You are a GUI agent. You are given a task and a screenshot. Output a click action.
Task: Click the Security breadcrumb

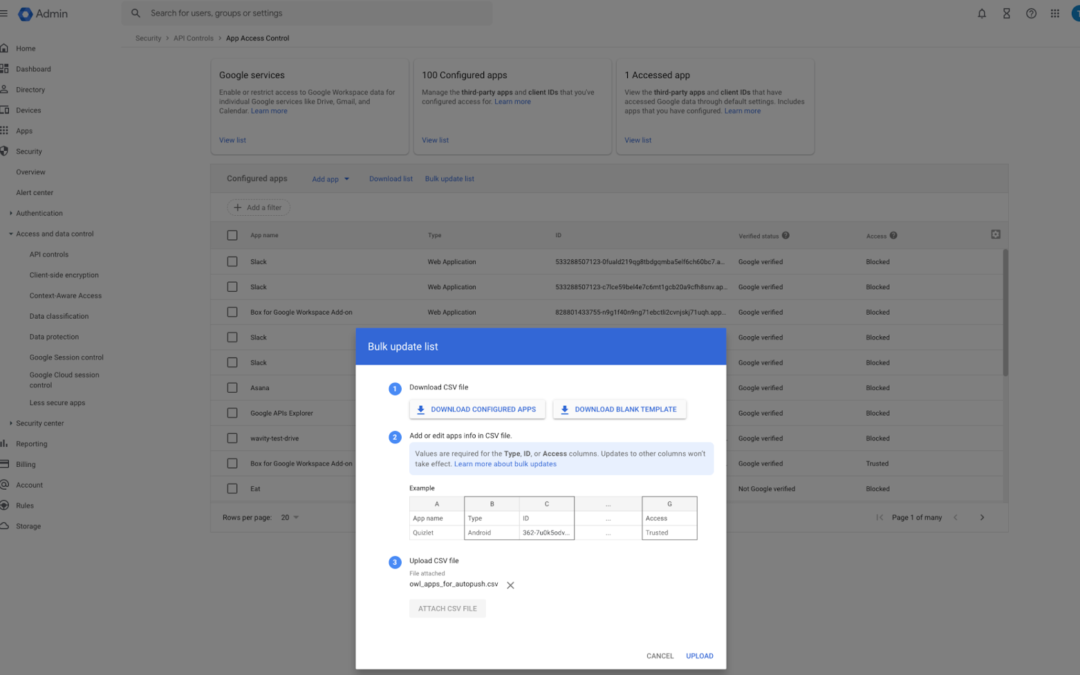(148, 39)
